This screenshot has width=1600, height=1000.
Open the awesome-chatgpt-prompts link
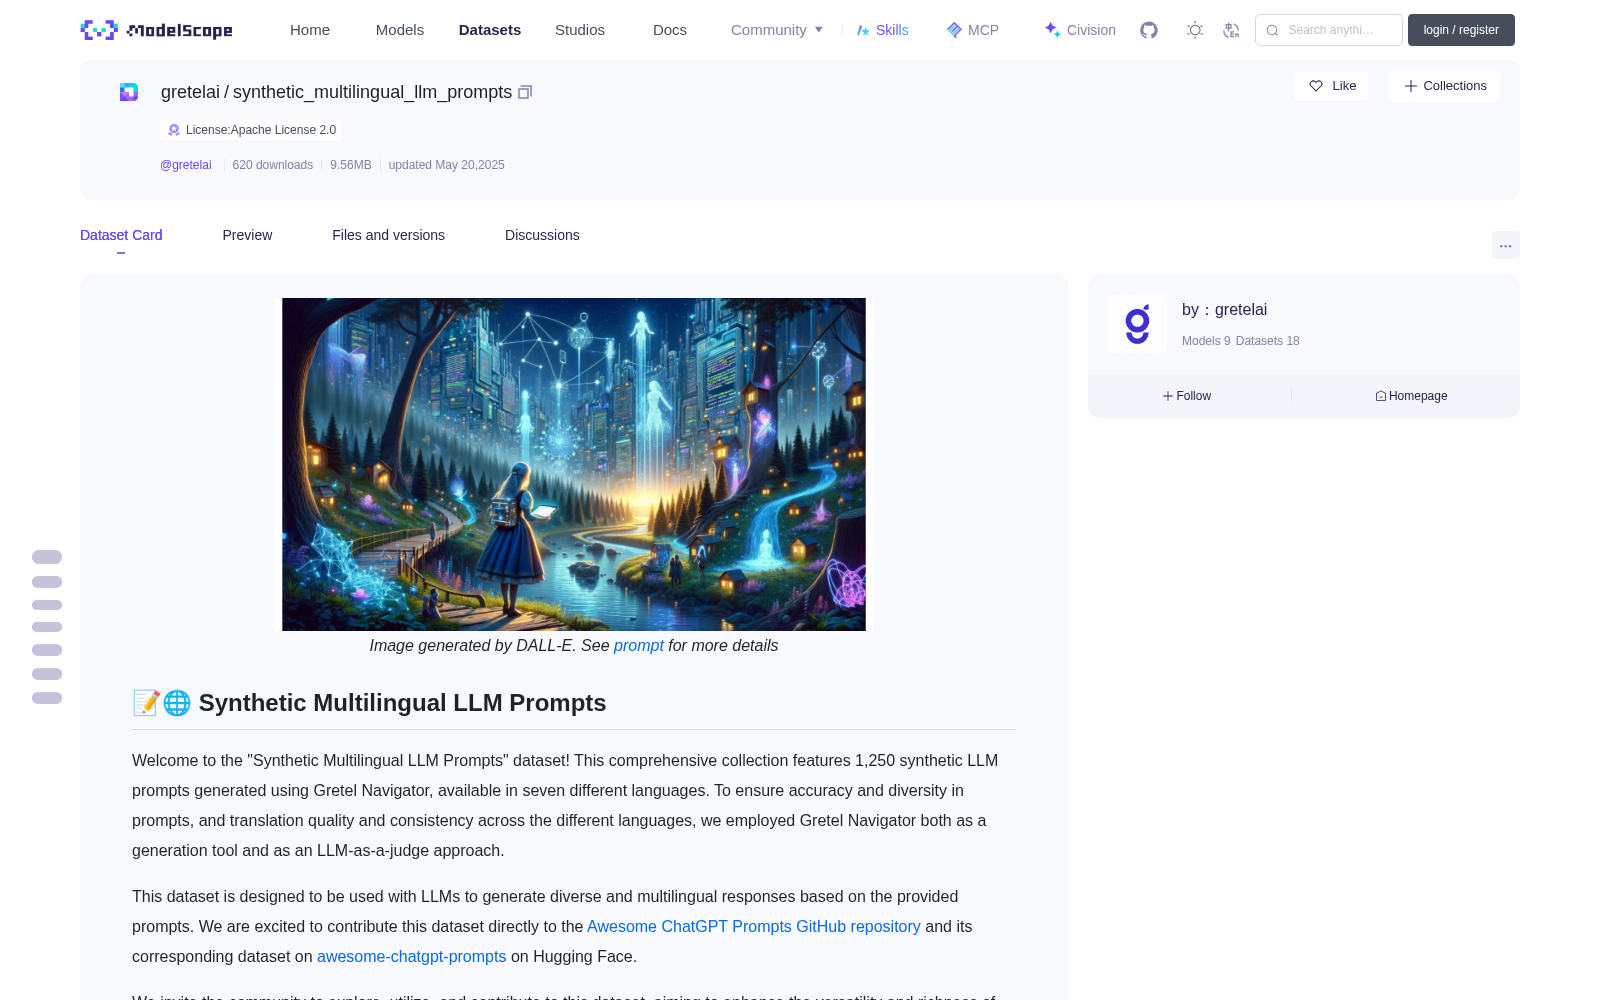[x=412, y=957]
